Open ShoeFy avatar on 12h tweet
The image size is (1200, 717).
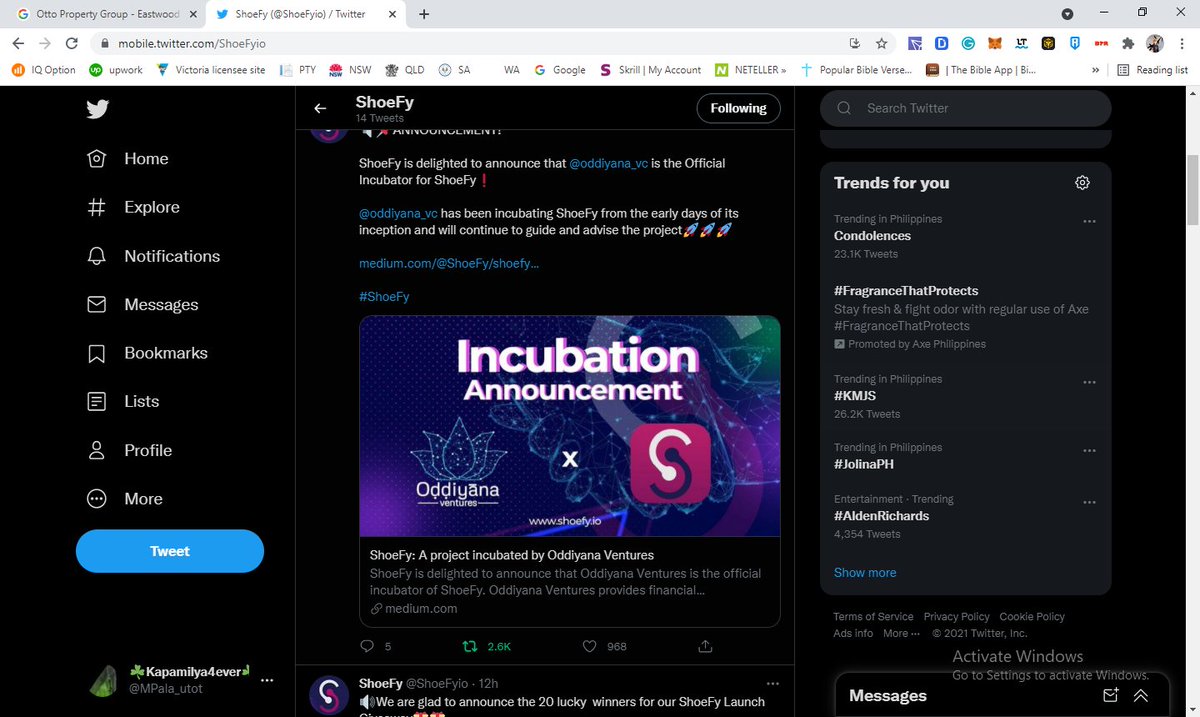[x=329, y=695]
